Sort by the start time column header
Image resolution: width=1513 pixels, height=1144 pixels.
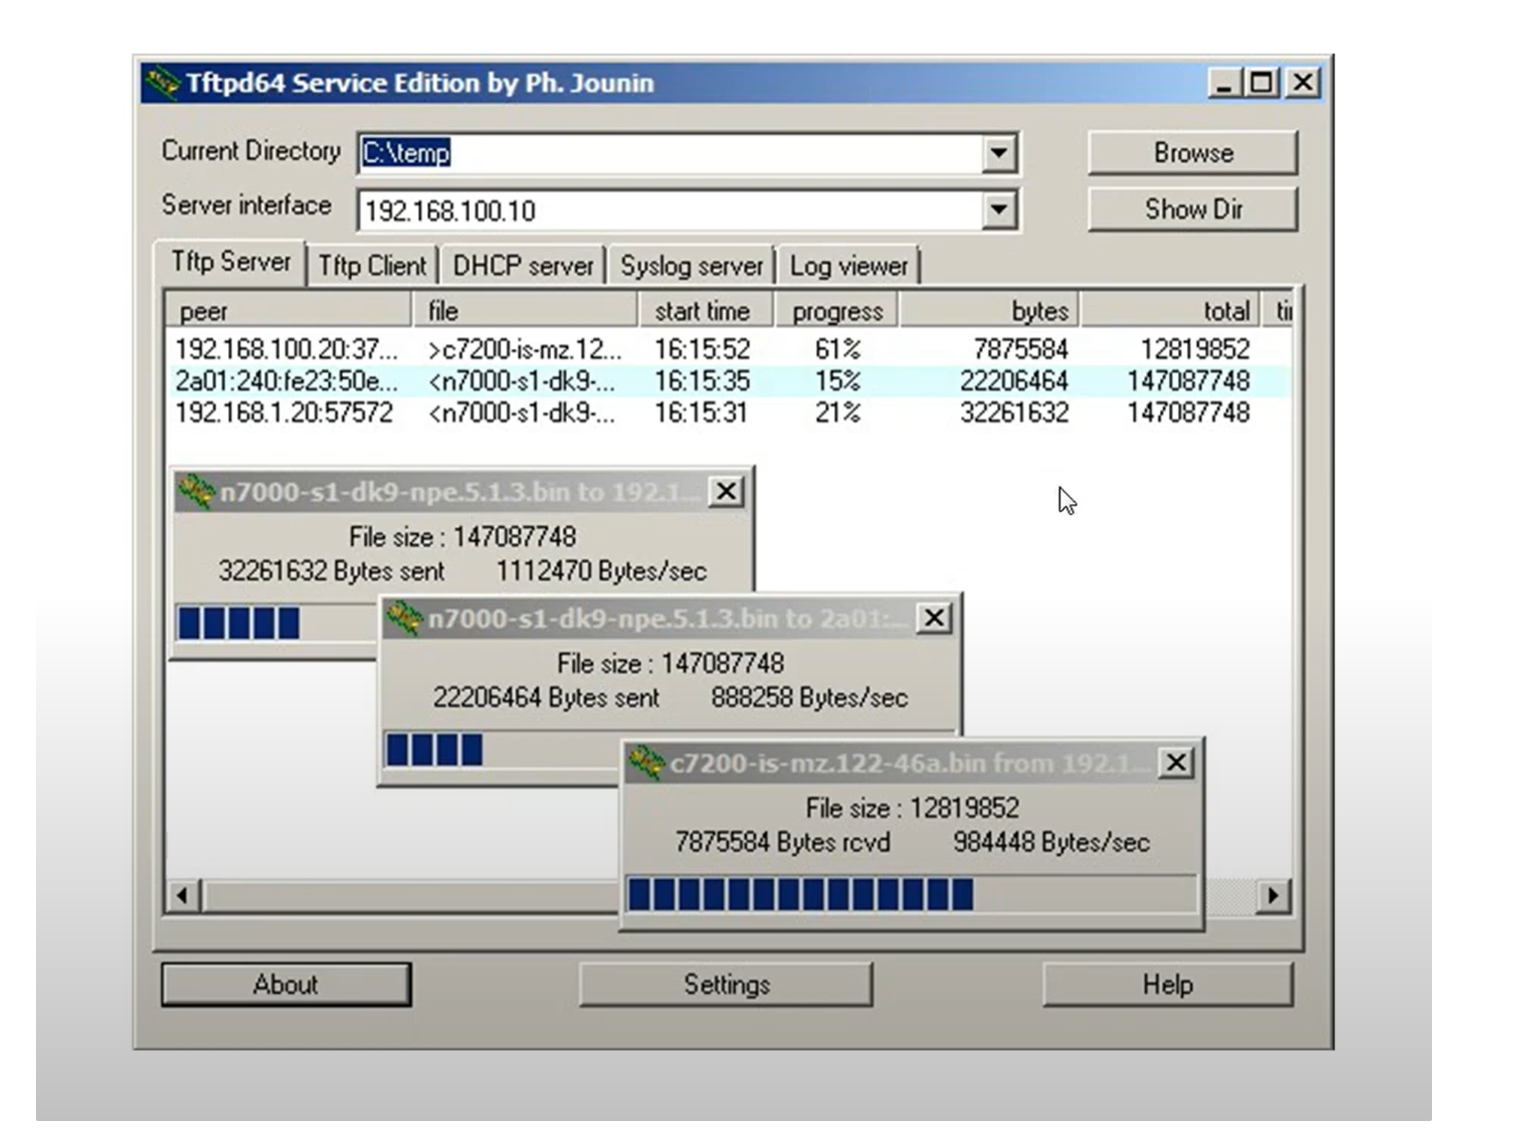click(x=706, y=311)
